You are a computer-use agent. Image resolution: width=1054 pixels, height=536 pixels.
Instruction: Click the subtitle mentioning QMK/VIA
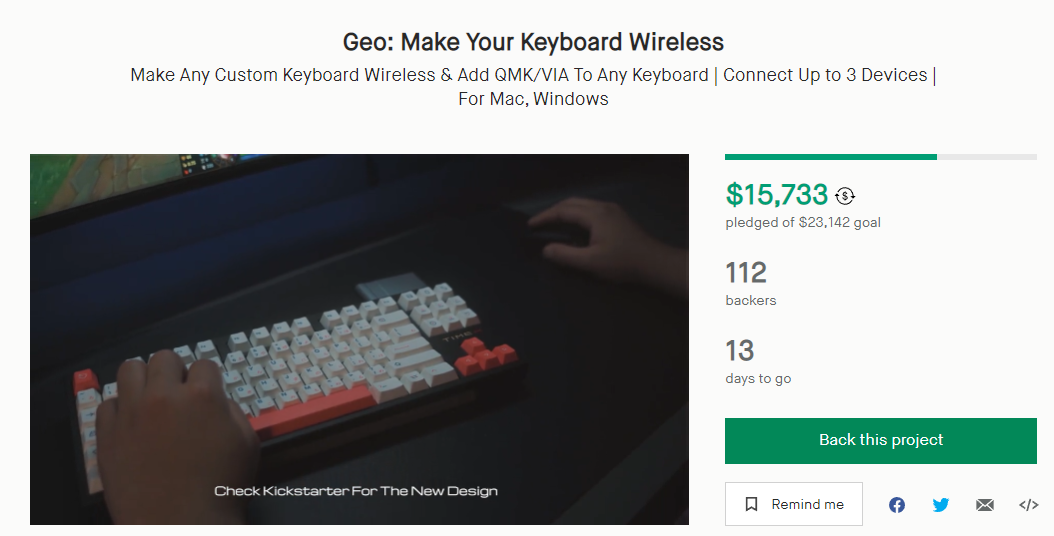[533, 87]
